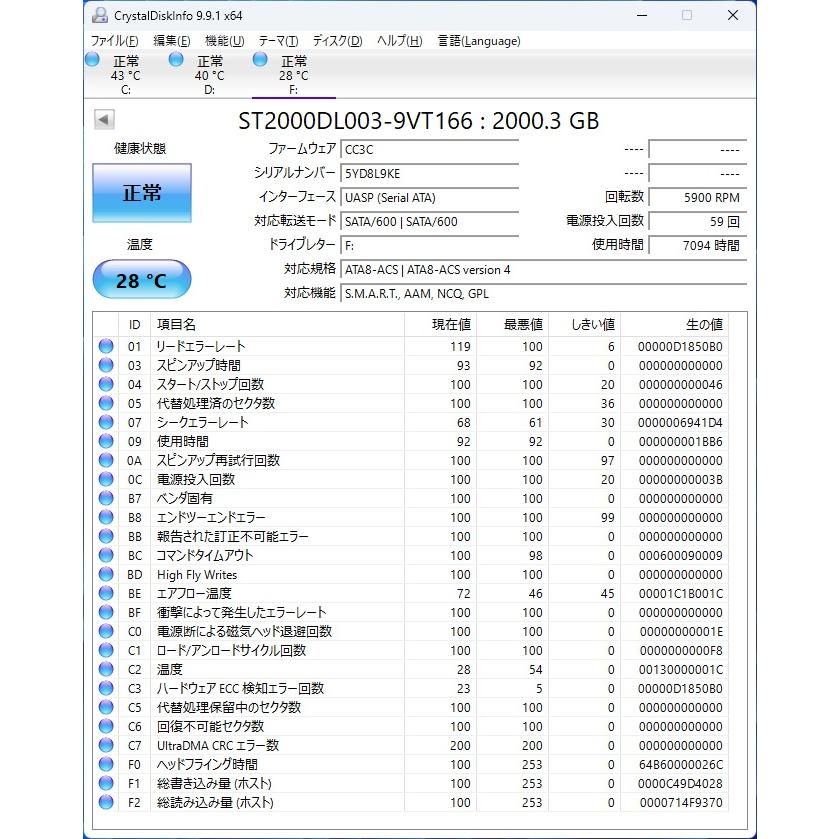Screen dimensions: 839x839
Task: Click the ATA8-ACS standard field
Action: (544, 270)
